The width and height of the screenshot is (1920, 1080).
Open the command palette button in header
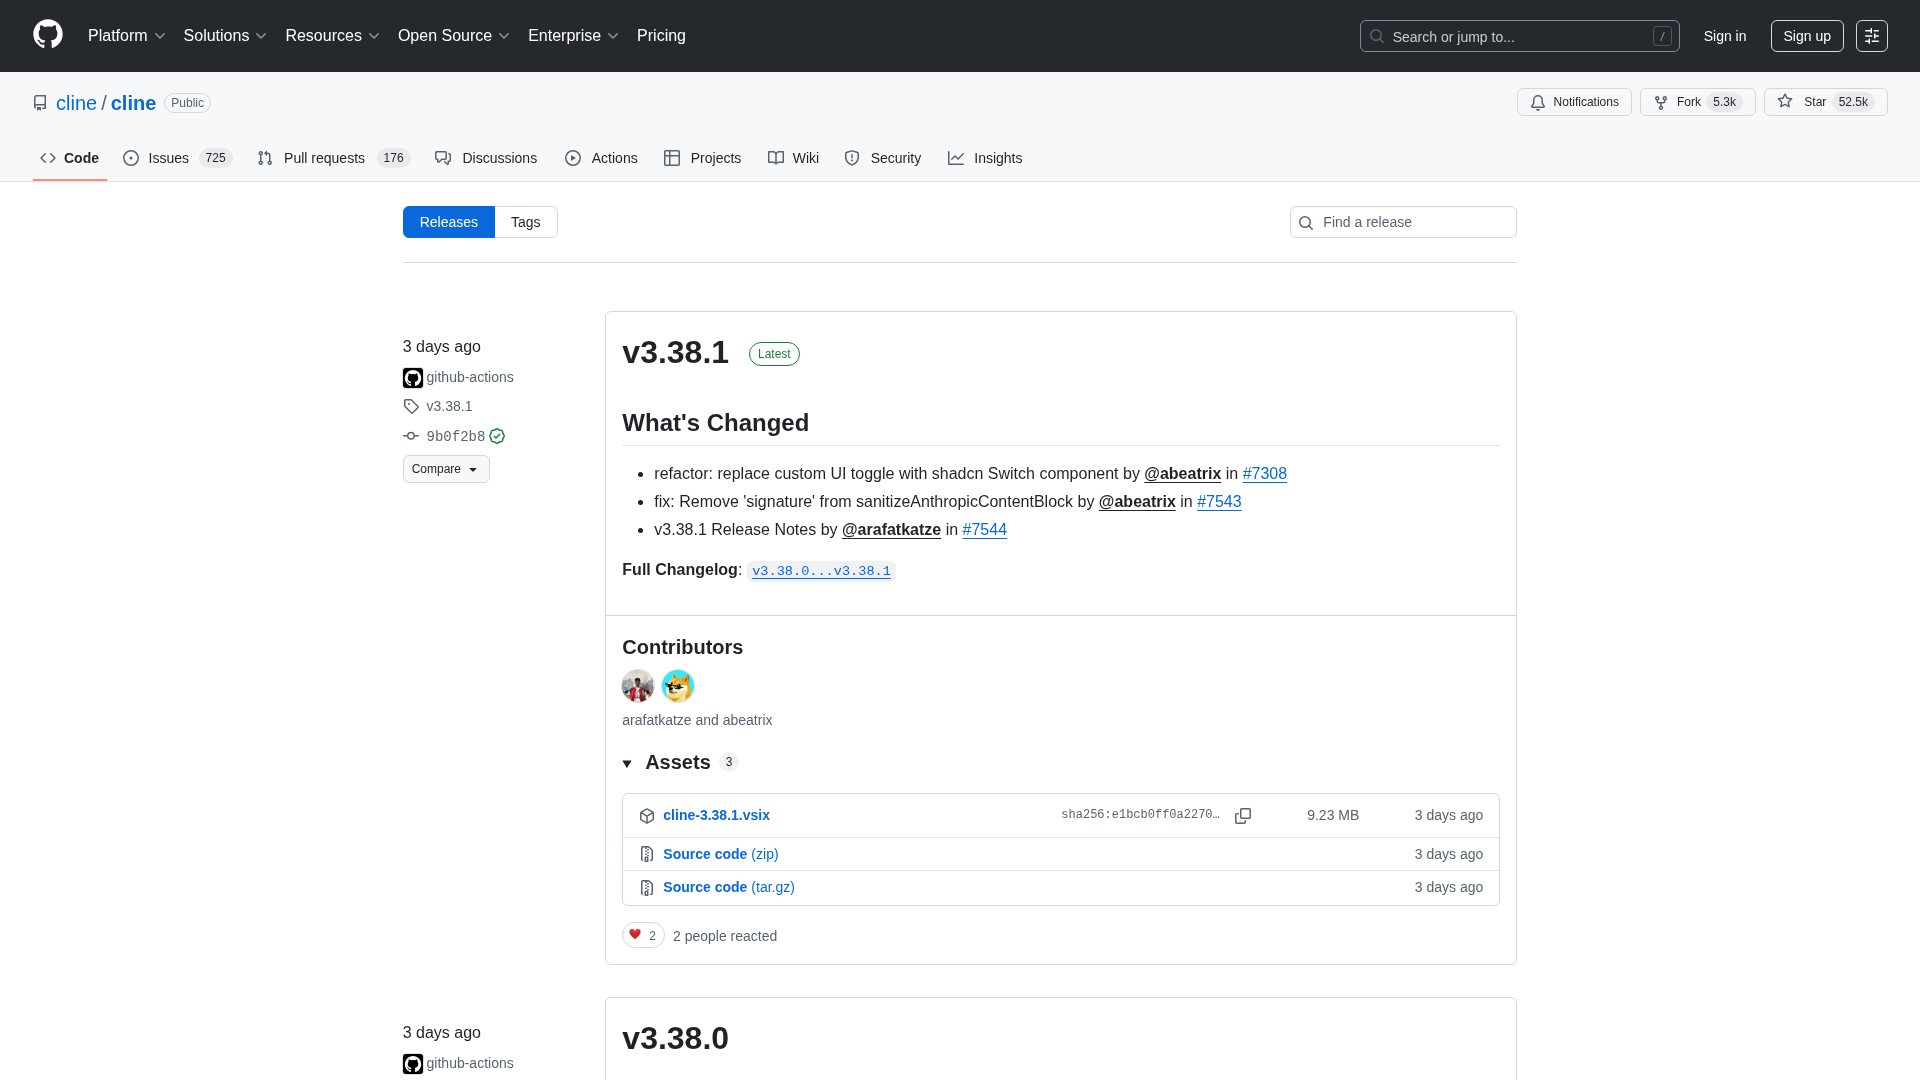1871,36
